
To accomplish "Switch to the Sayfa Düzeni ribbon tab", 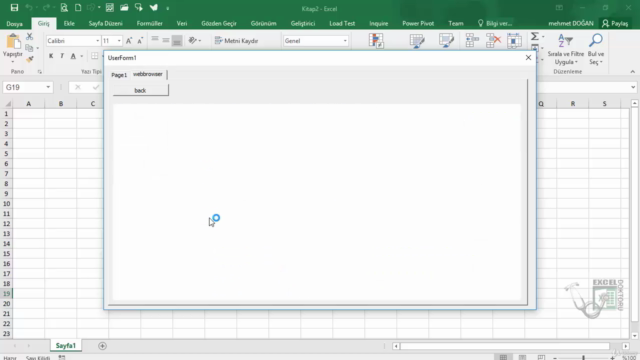I will click(106, 23).
